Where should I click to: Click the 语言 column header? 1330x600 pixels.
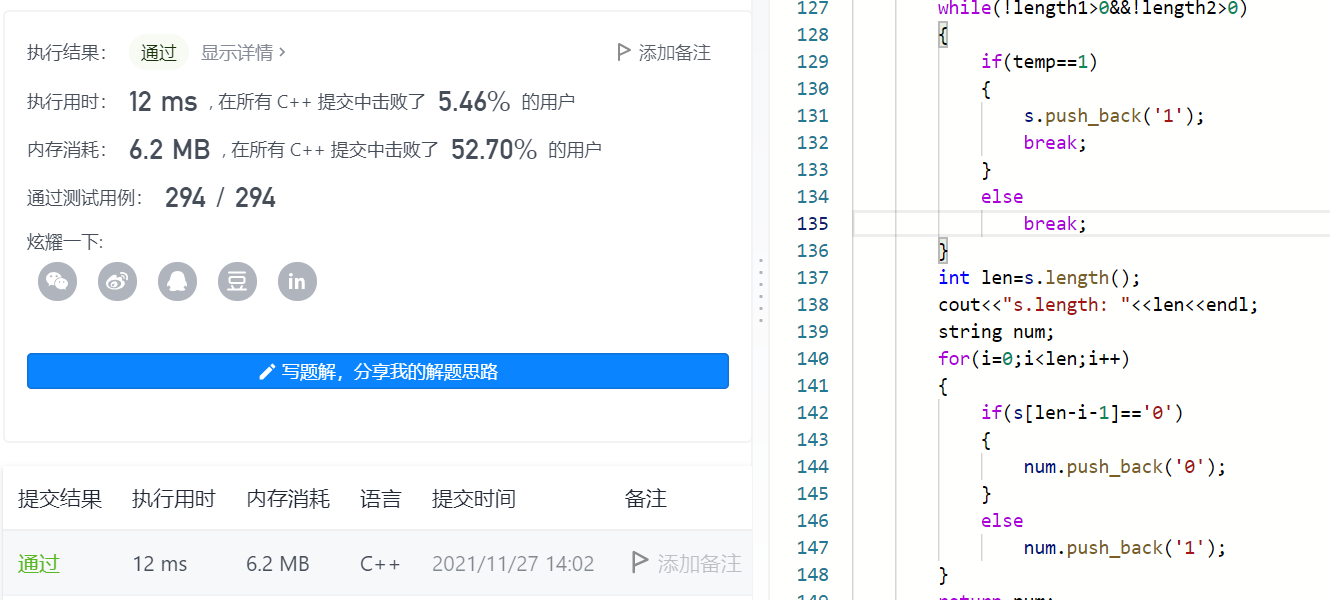380,498
